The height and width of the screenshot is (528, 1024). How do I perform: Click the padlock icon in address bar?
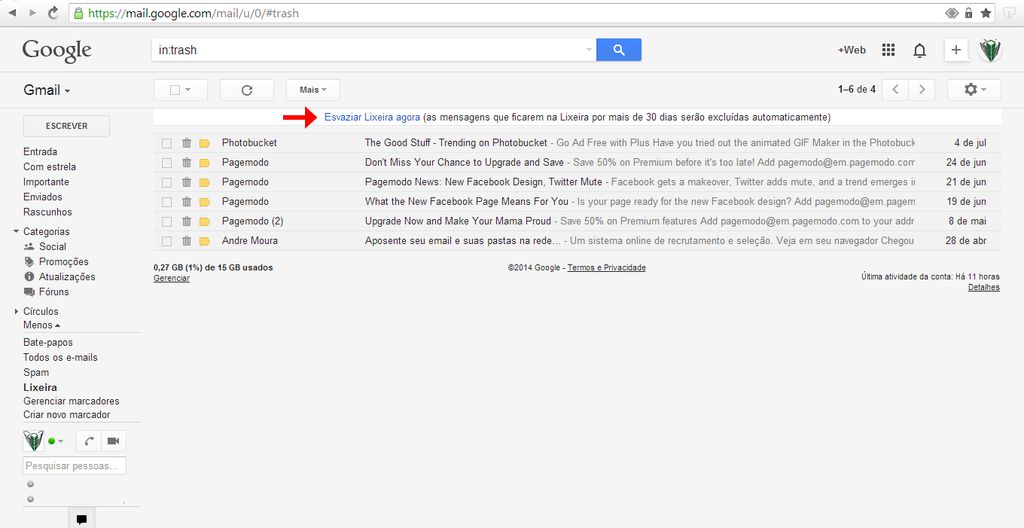(79, 12)
